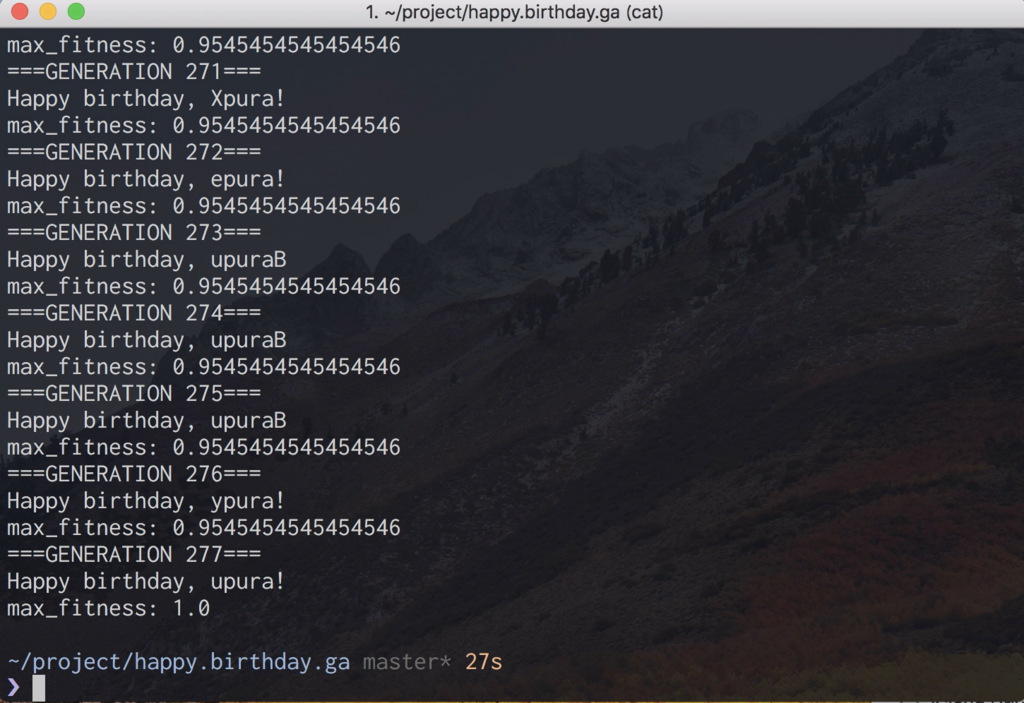1024x703 pixels.
Task: Click the 'max_fitness: 1.0' result line
Action: [x=108, y=608]
